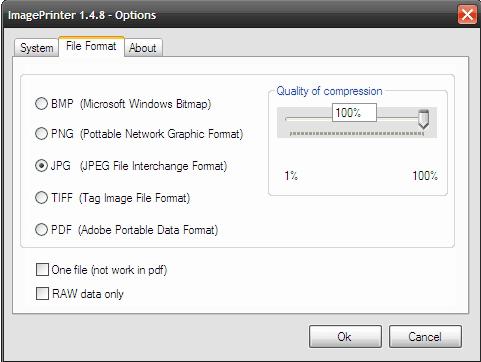
Task: Tick the RAW data only checkbox
Action: tap(42, 294)
